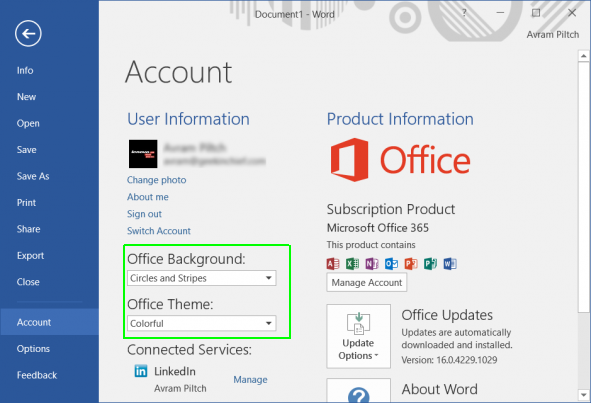591x403 pixels.
Task: Choose Save As in the sidebar
Action: click(x=33, y=176)
